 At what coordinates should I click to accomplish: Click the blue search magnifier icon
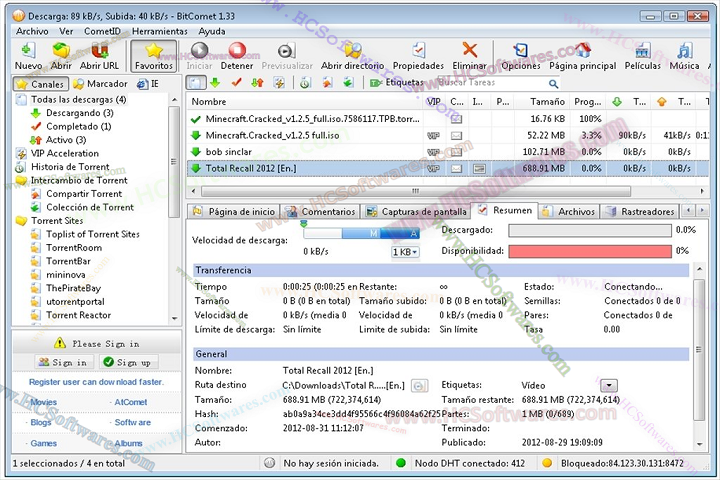tap(553, 84)
